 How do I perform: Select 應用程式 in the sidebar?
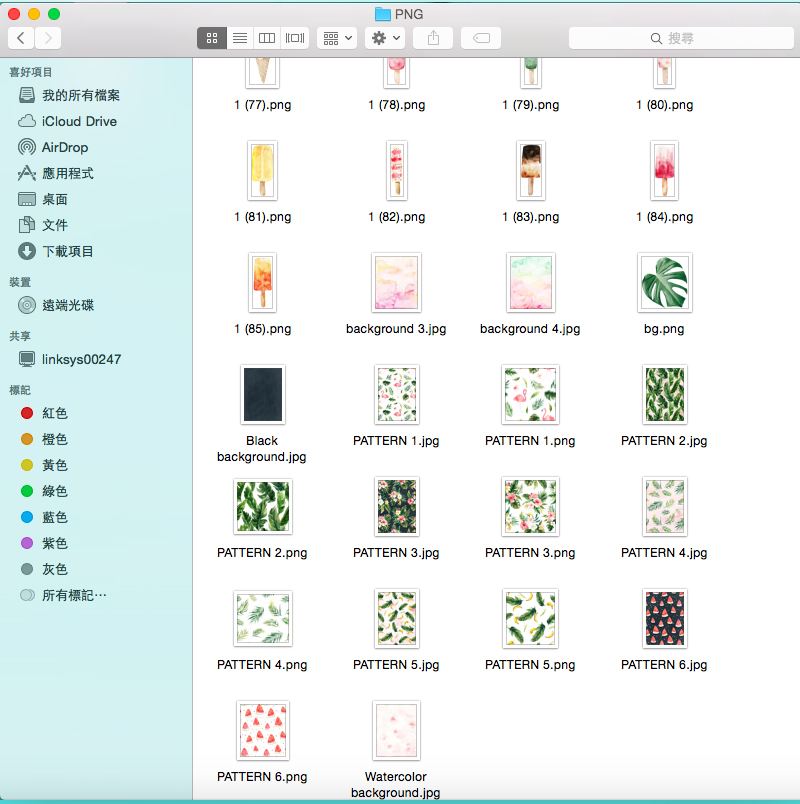[x=67, y=173]
